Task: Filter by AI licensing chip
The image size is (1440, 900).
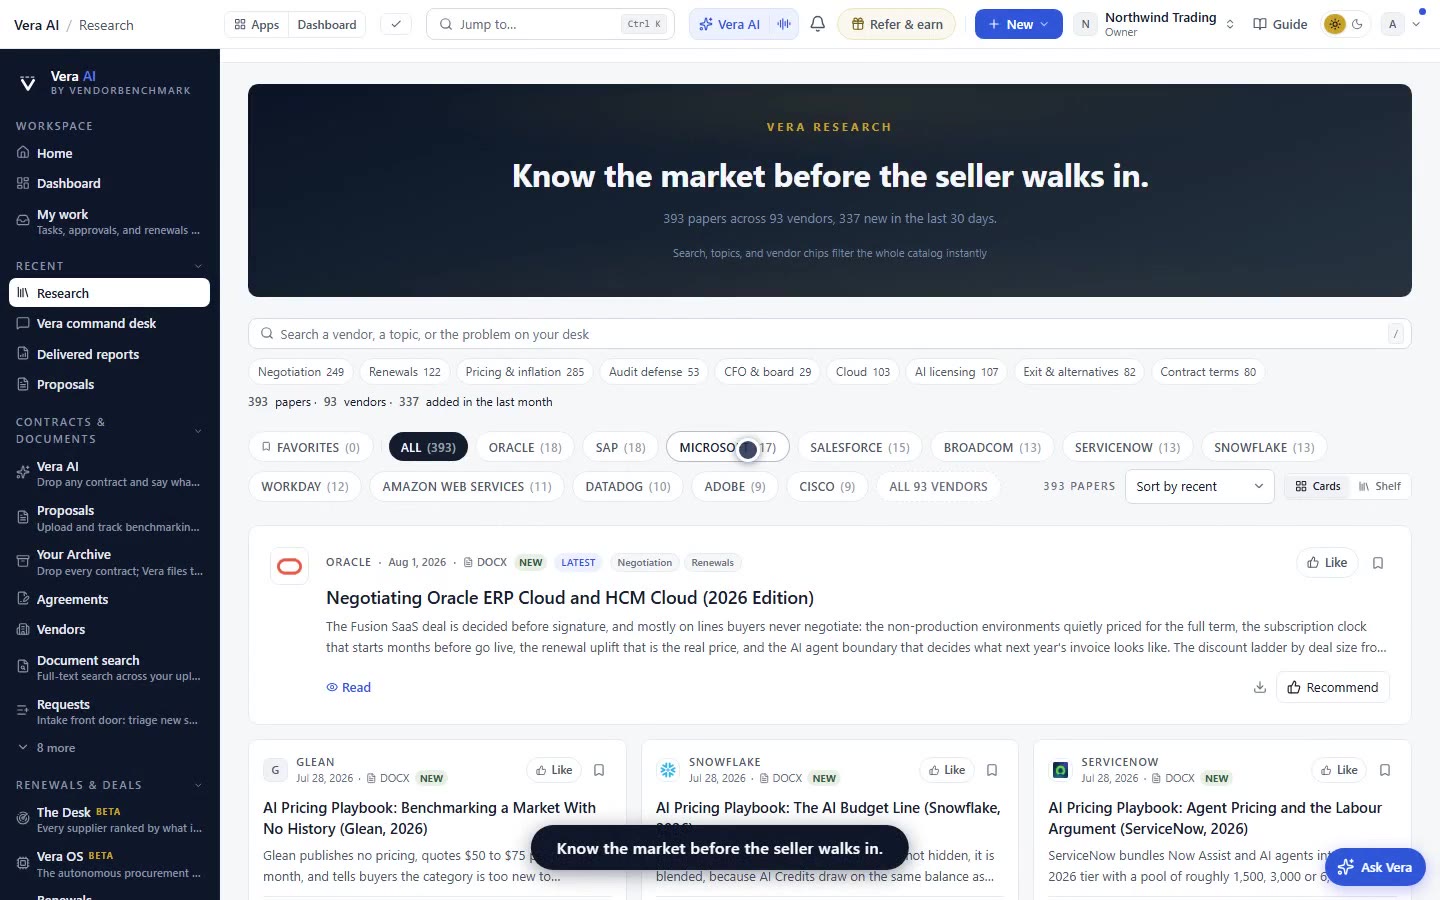Action: [956, 372]
